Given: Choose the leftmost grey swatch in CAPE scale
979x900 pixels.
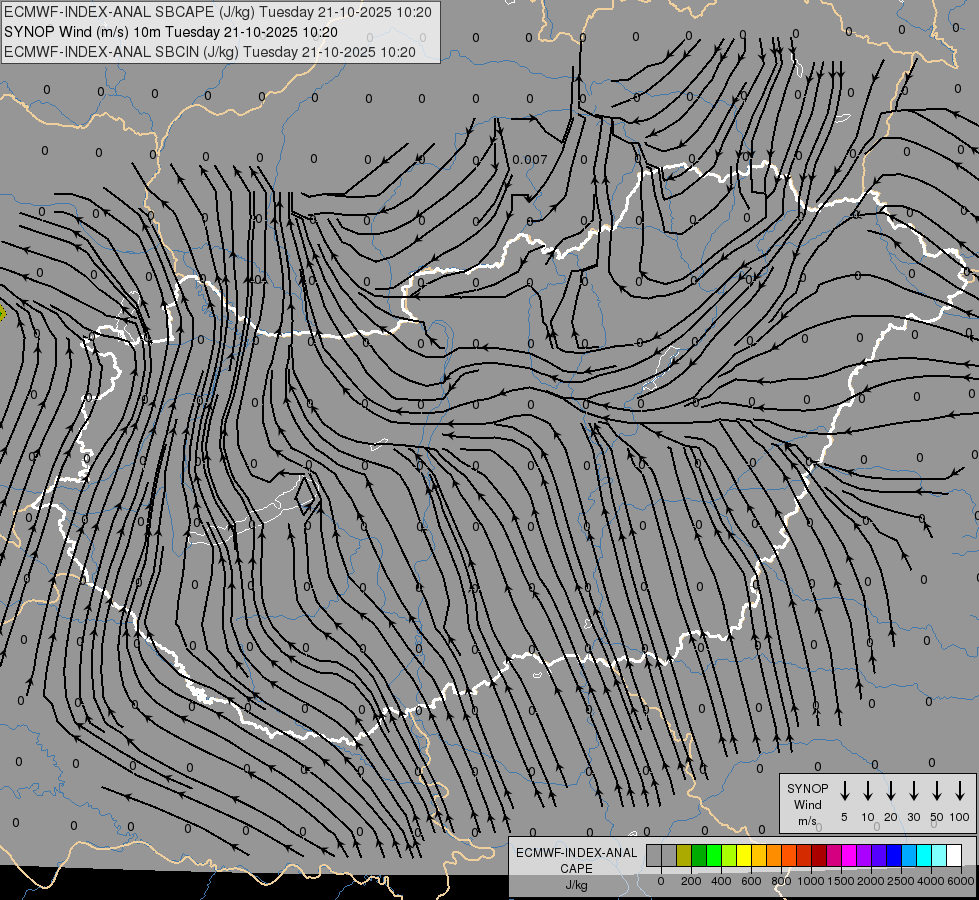Looking at the screenshot, I should tap(654, 855).
